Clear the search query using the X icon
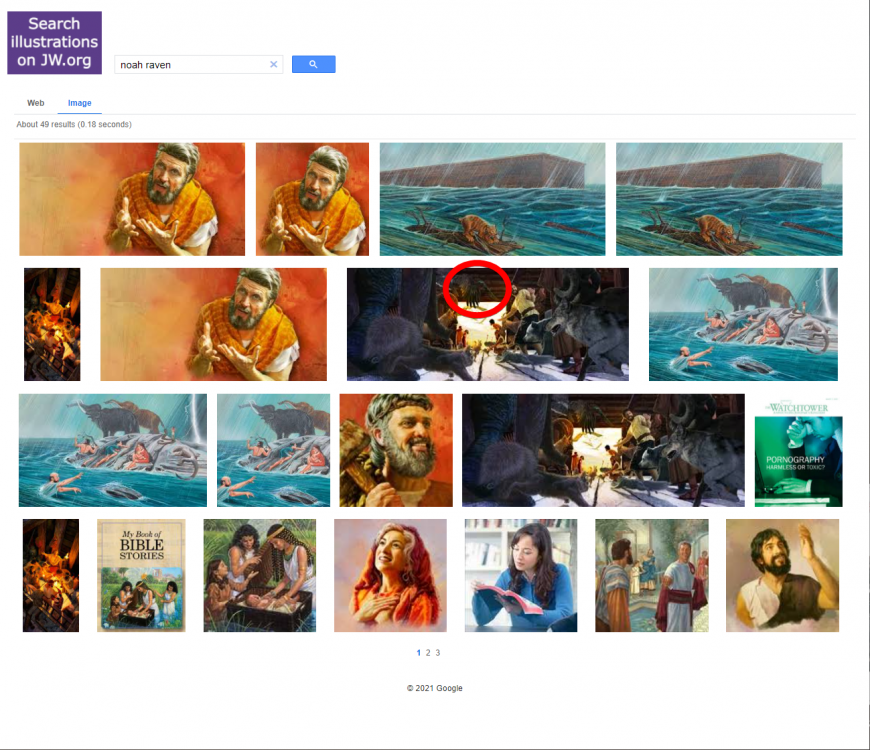The width and height of the screenshot is (870, 750). coord(273,64)
